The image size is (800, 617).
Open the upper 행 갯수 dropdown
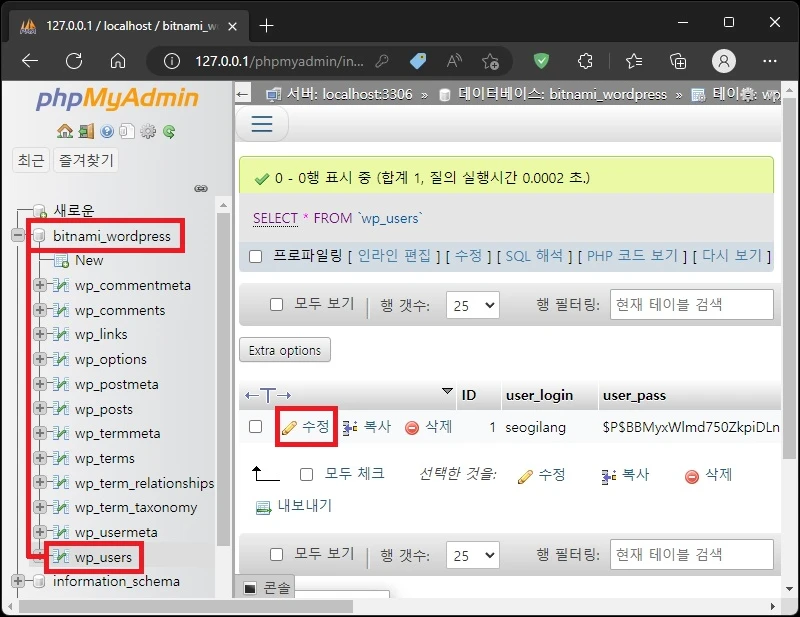click(472, 305)
